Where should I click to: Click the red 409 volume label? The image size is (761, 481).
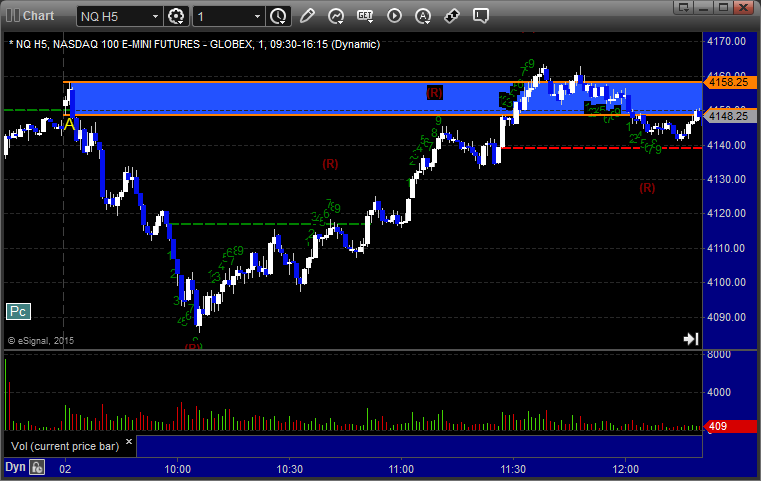pos(730,427)
